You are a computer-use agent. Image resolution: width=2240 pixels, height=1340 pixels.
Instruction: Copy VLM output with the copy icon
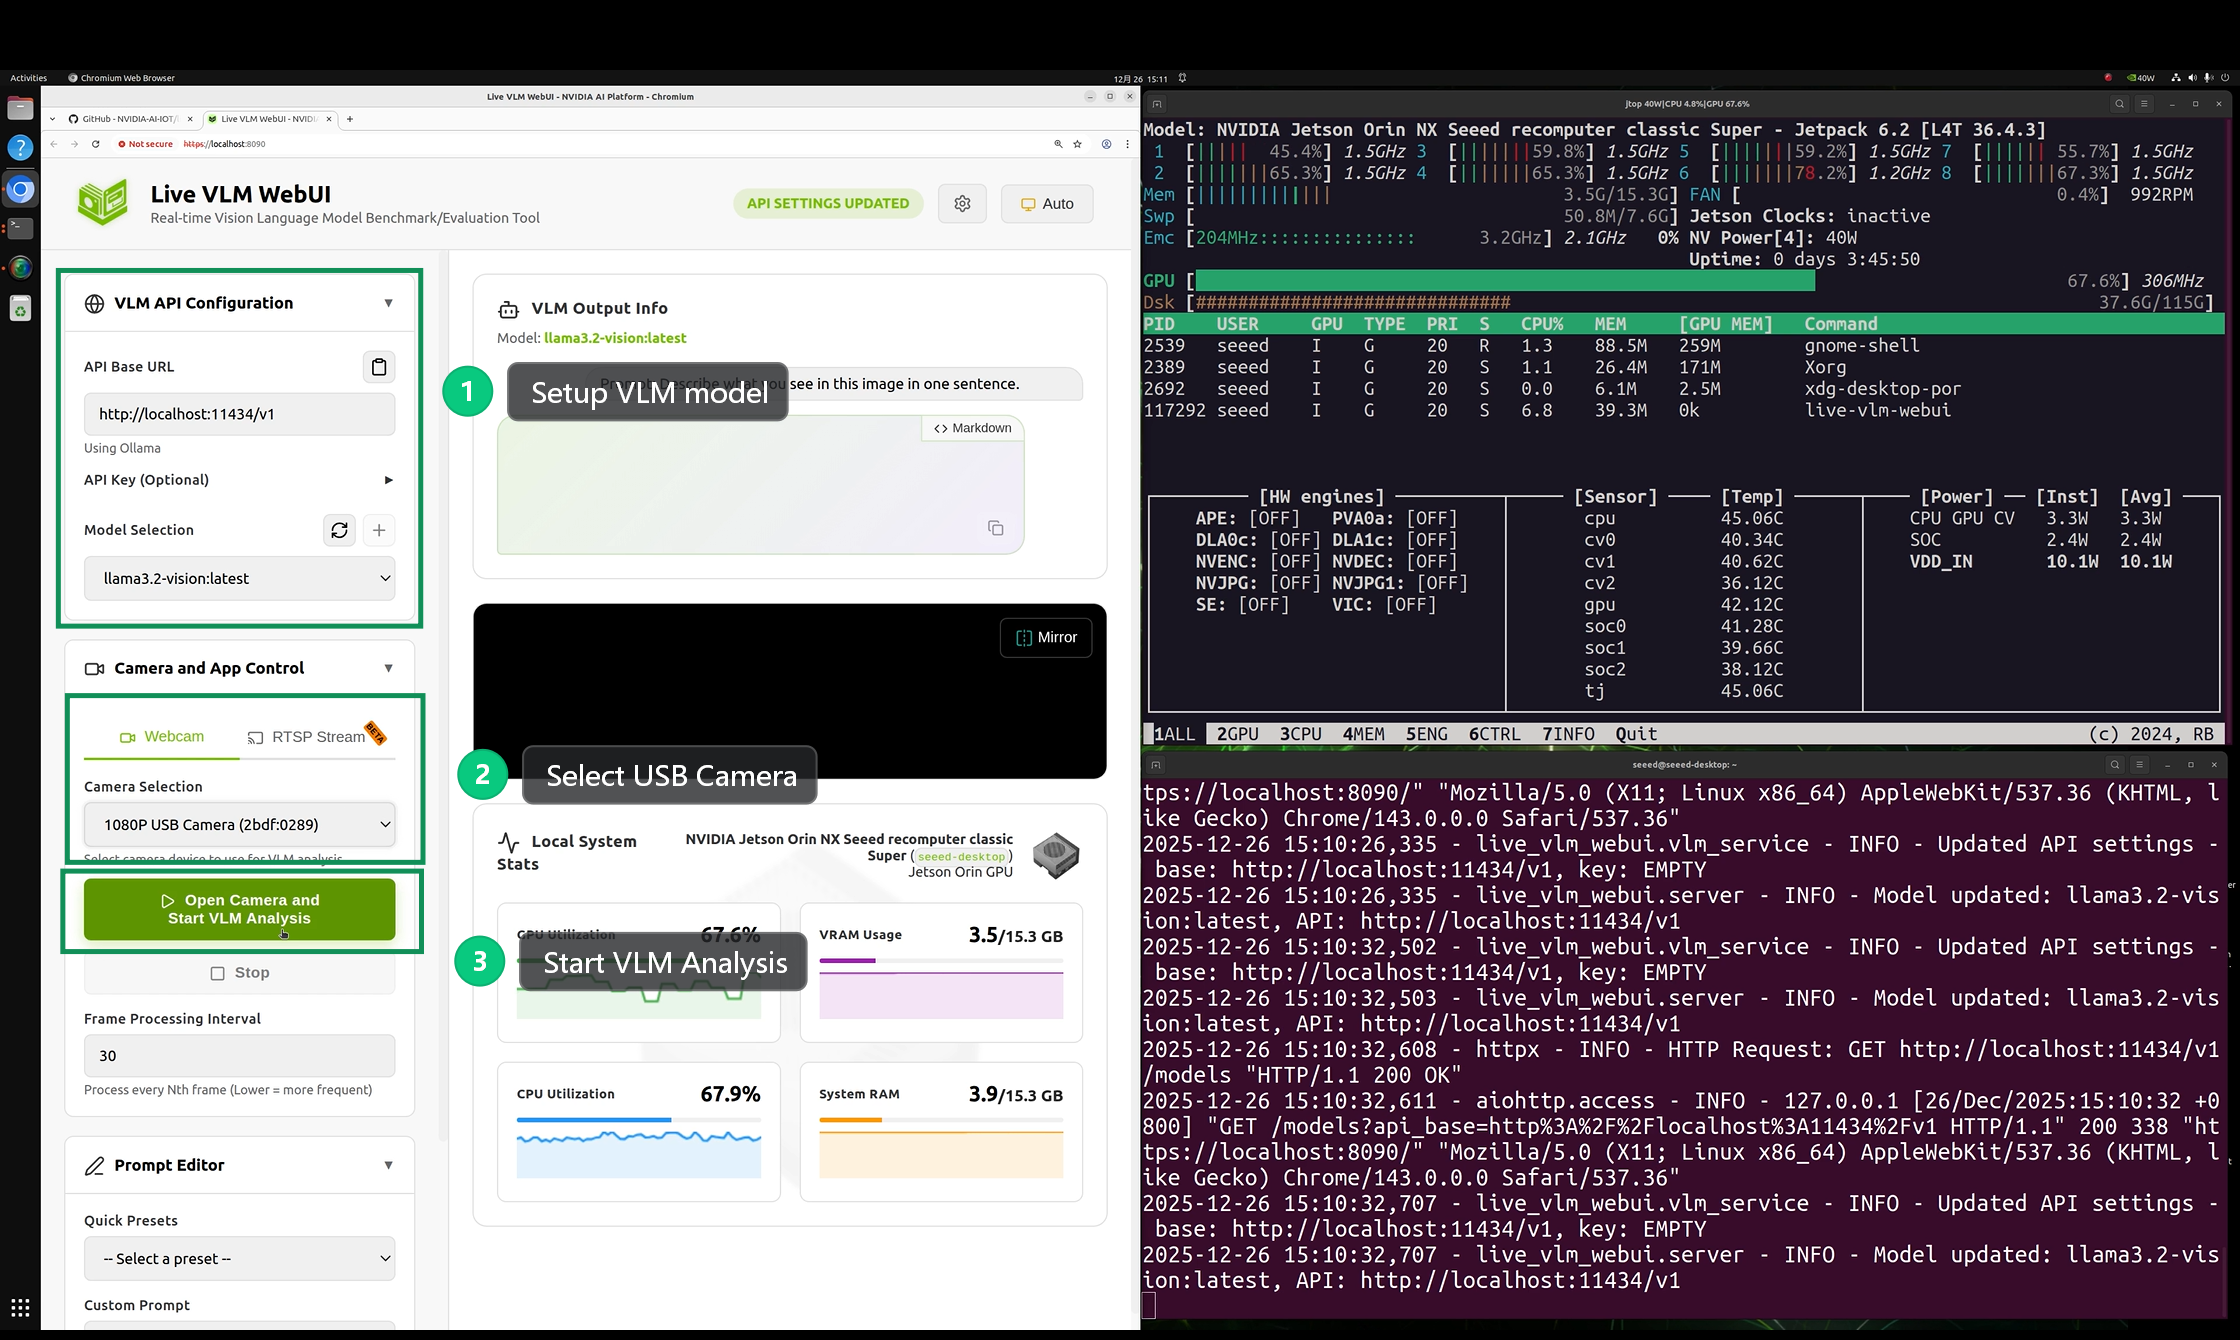(x=995, y=528)
